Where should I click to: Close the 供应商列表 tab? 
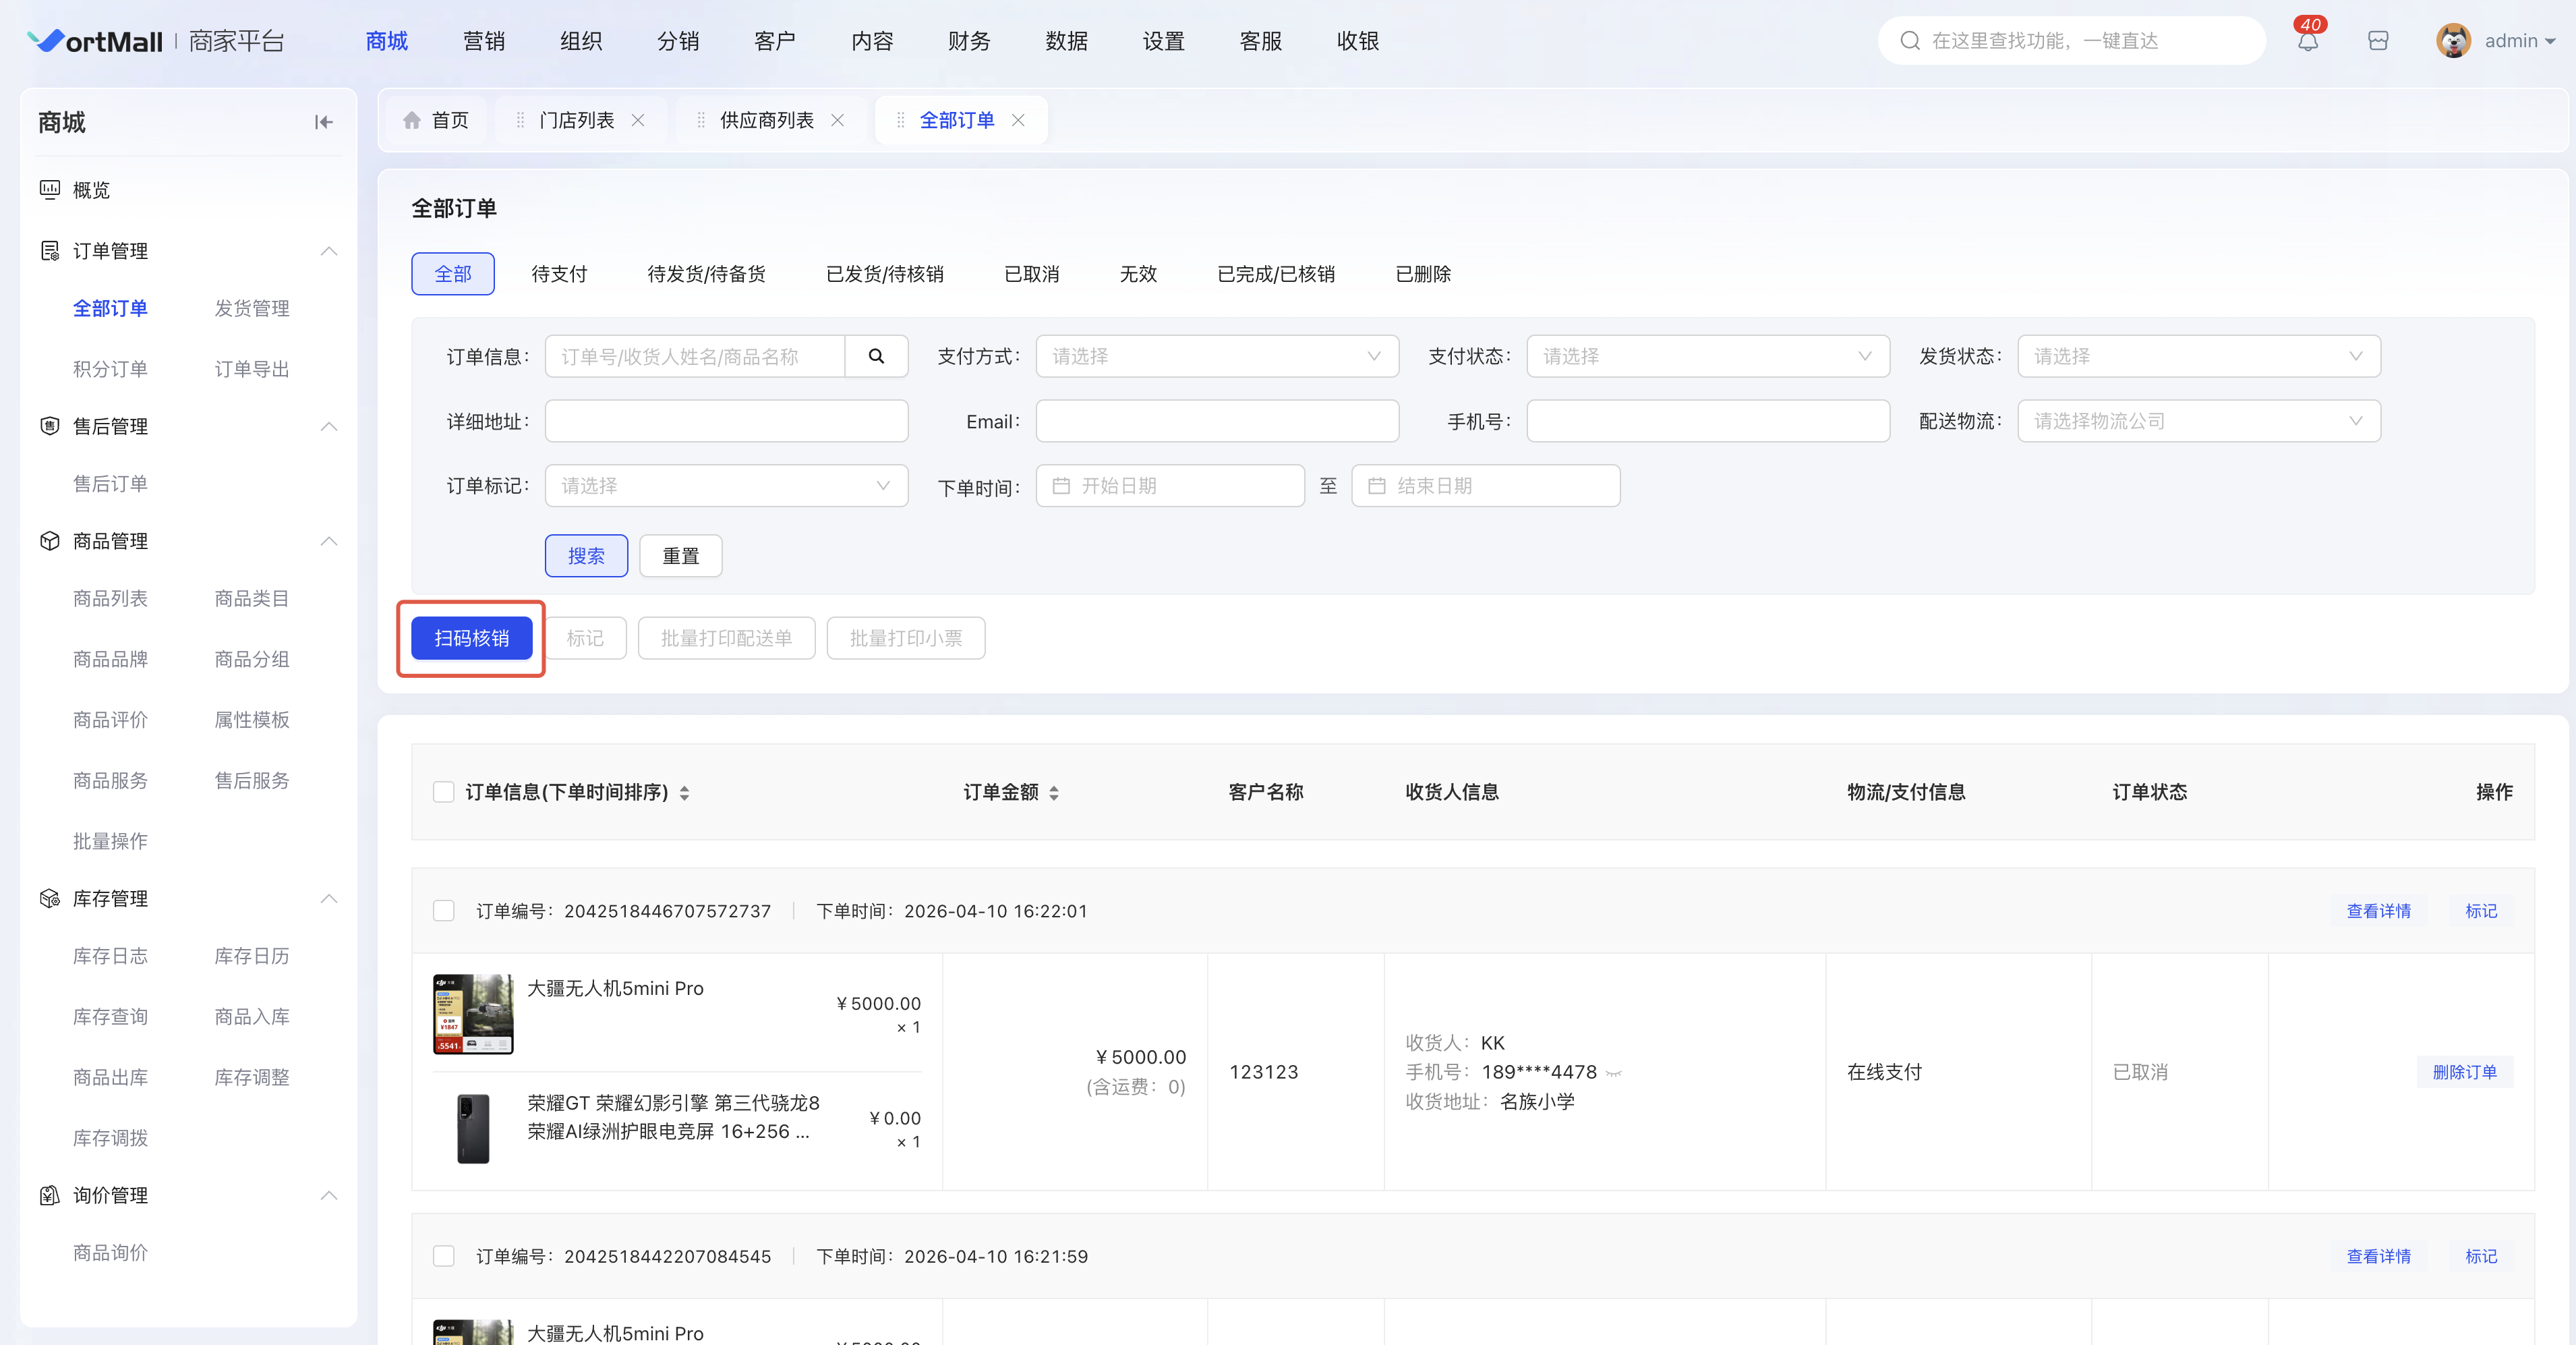[x=838, y=120]
